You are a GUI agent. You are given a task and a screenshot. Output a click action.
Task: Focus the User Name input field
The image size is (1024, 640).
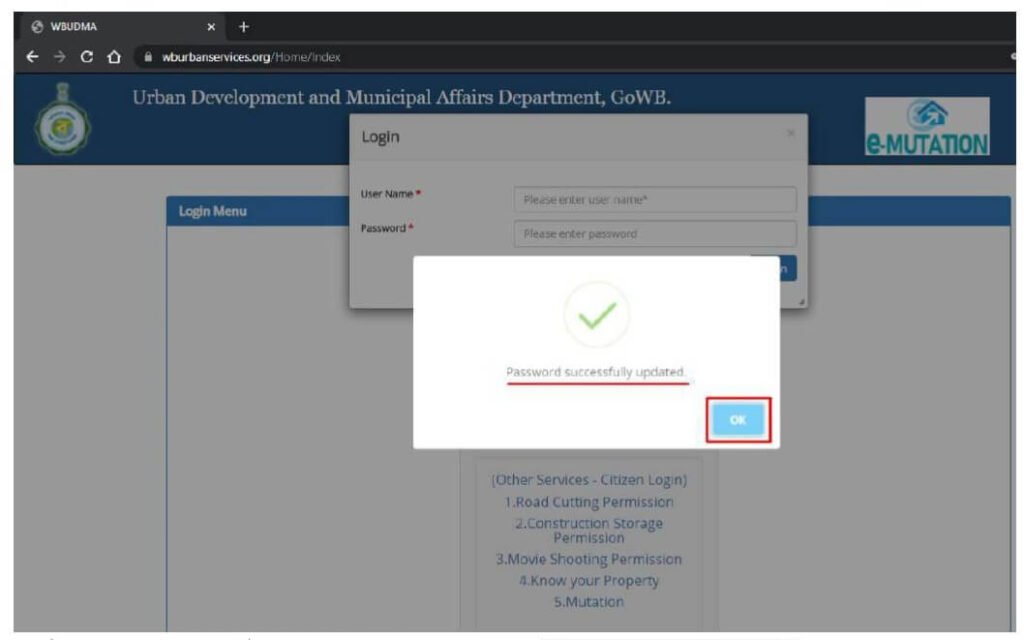655,199
